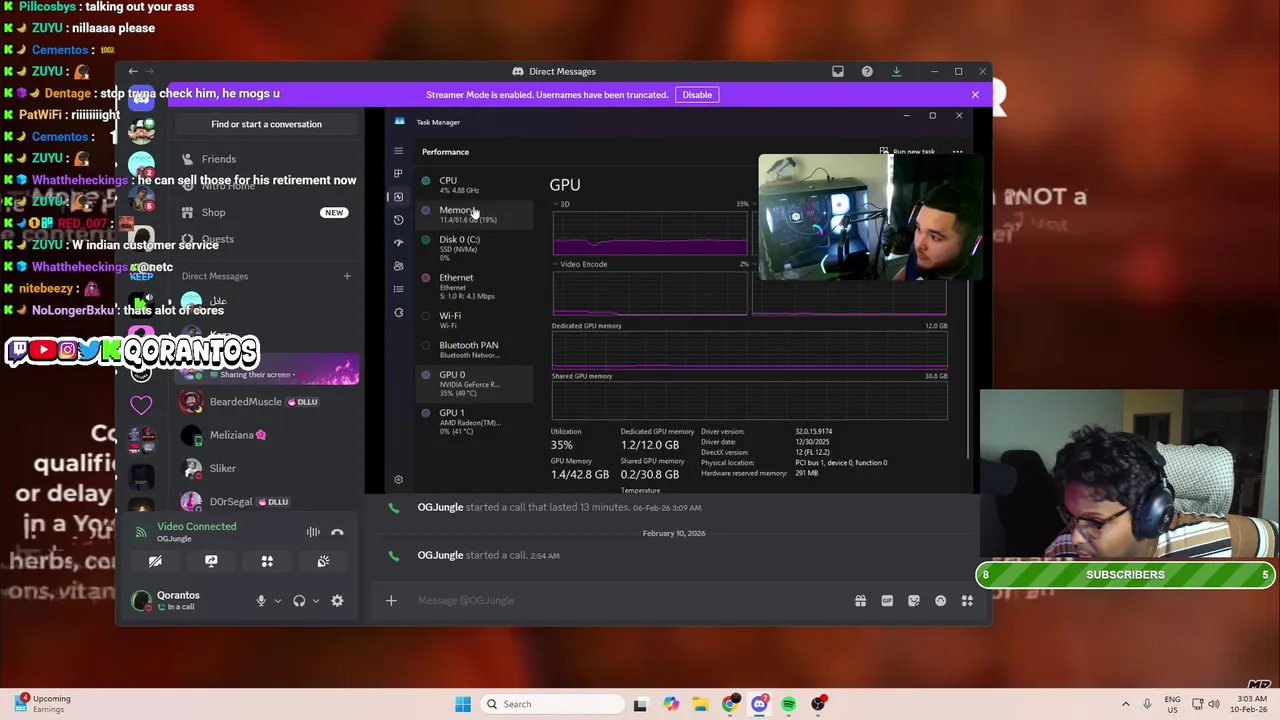Click the Discord update download icon
Viewport: 1280px width, 720px height.
pos(896,71)
